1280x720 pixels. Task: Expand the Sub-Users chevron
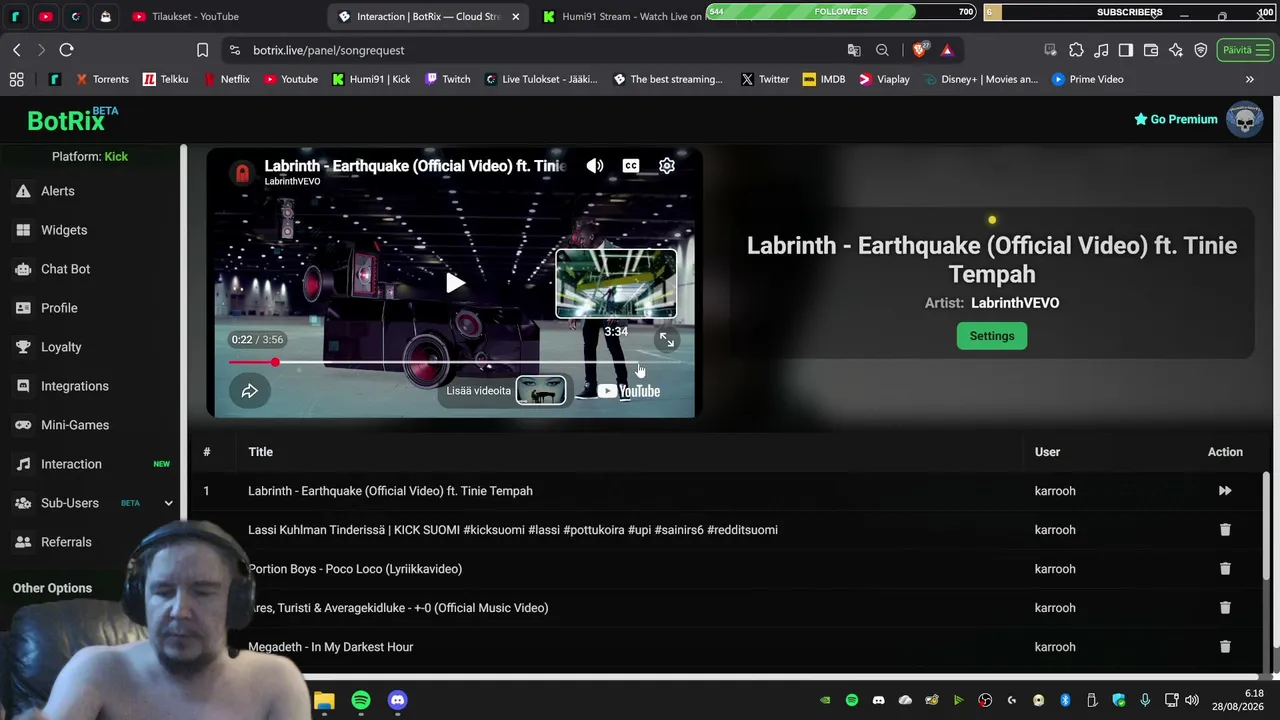pyautogui.click(x=168, y=503)
